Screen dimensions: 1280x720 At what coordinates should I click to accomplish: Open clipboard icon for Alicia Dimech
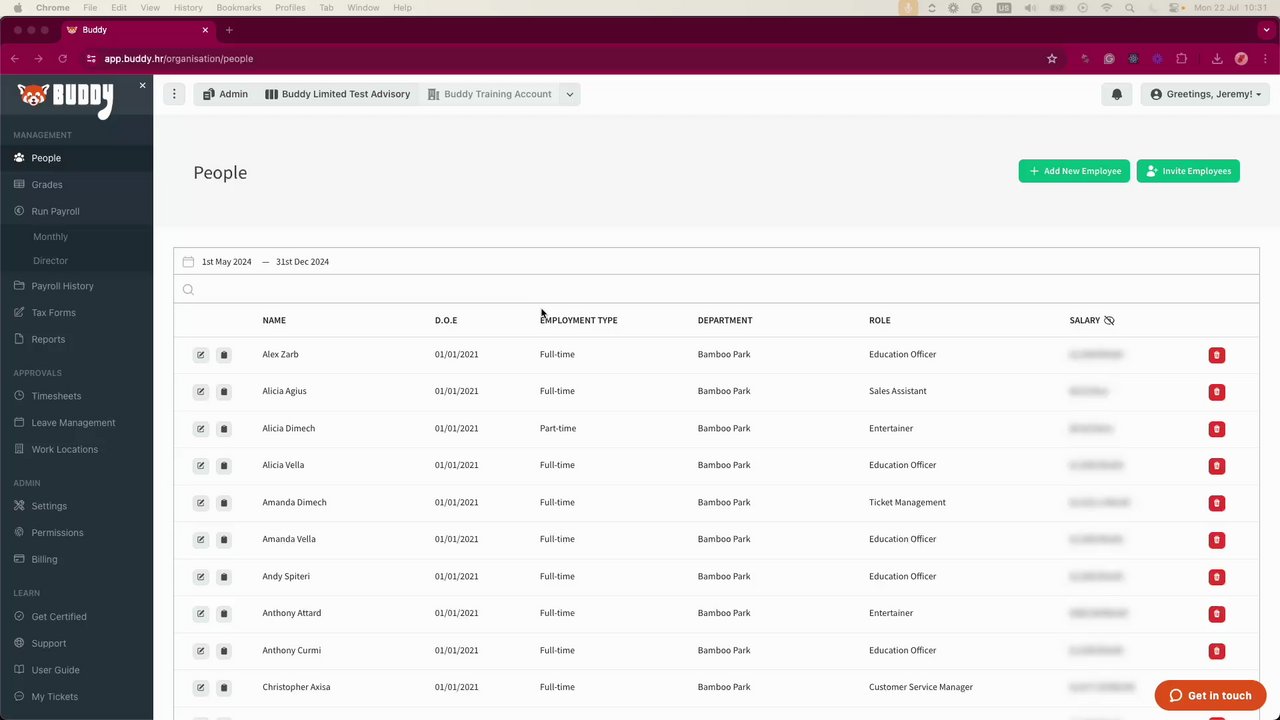pyautogui.click(x=224, y=429)
